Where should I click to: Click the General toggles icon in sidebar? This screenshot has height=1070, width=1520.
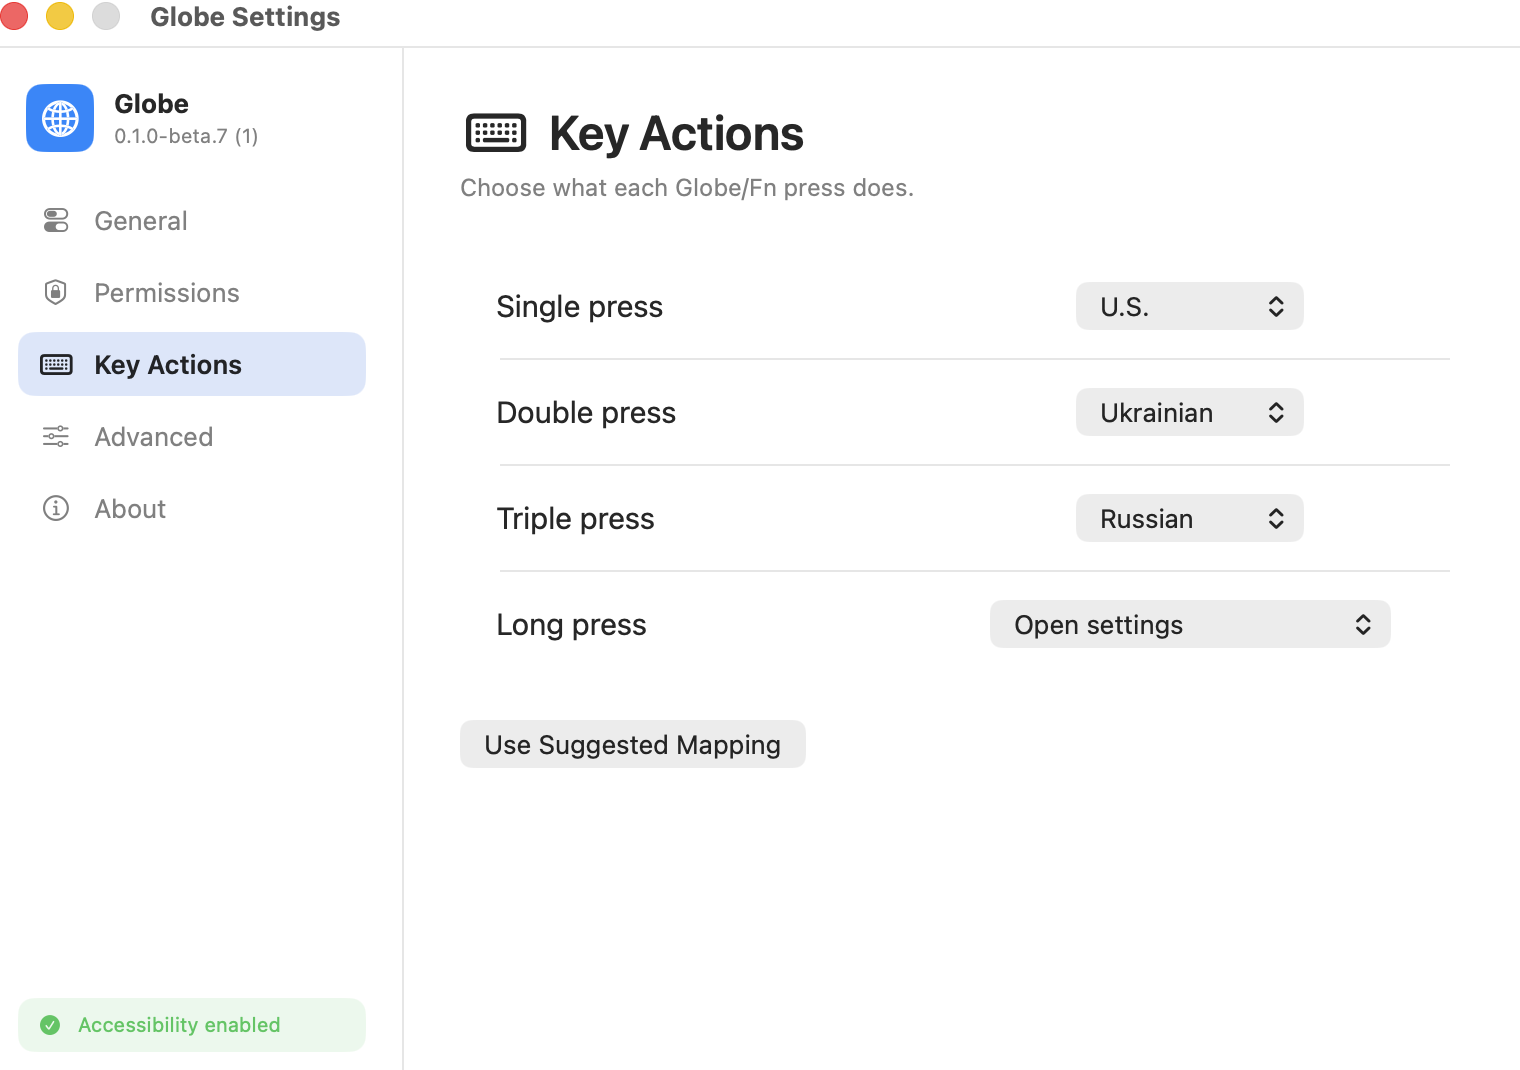(56, 220)
